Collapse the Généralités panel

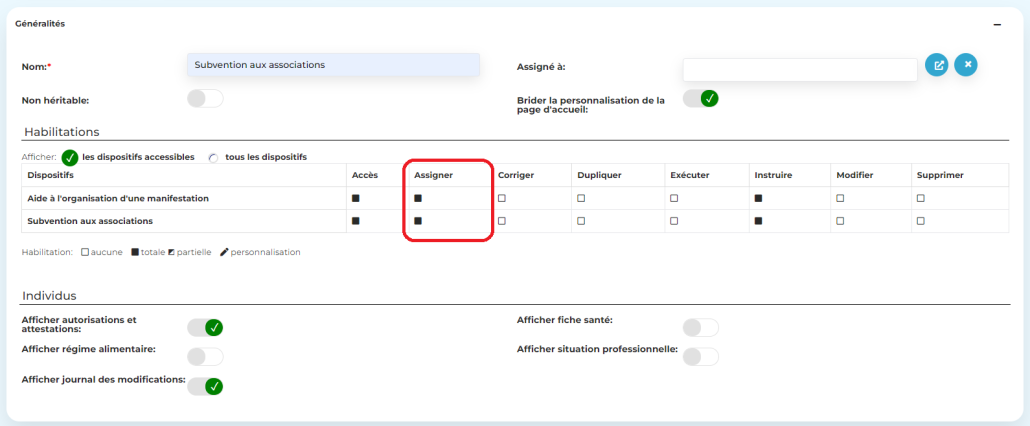(996, 24)
